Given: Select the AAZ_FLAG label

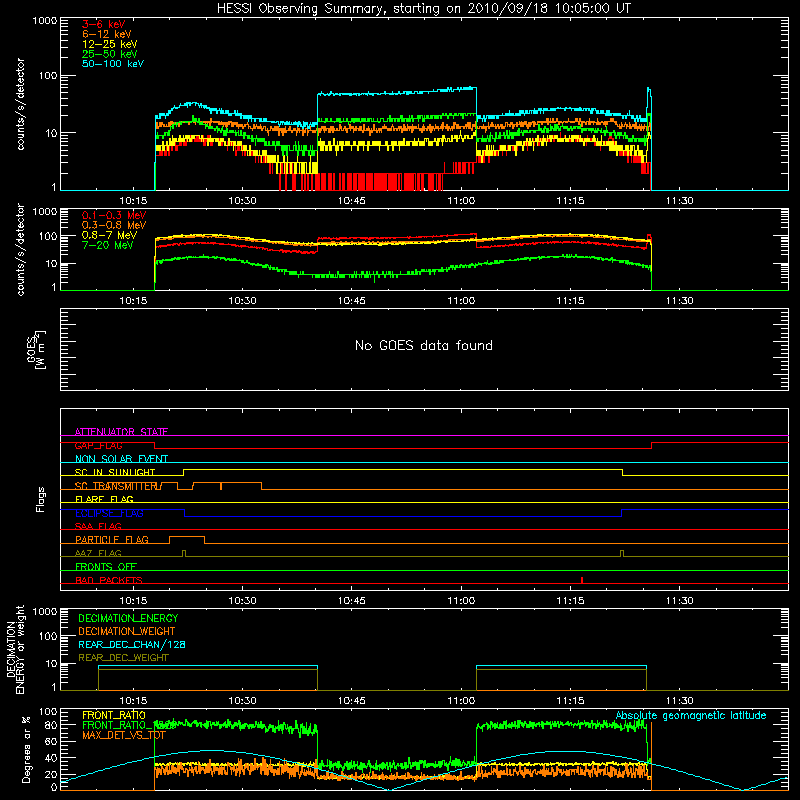Looking at the screenshot, I should point(98,553).
